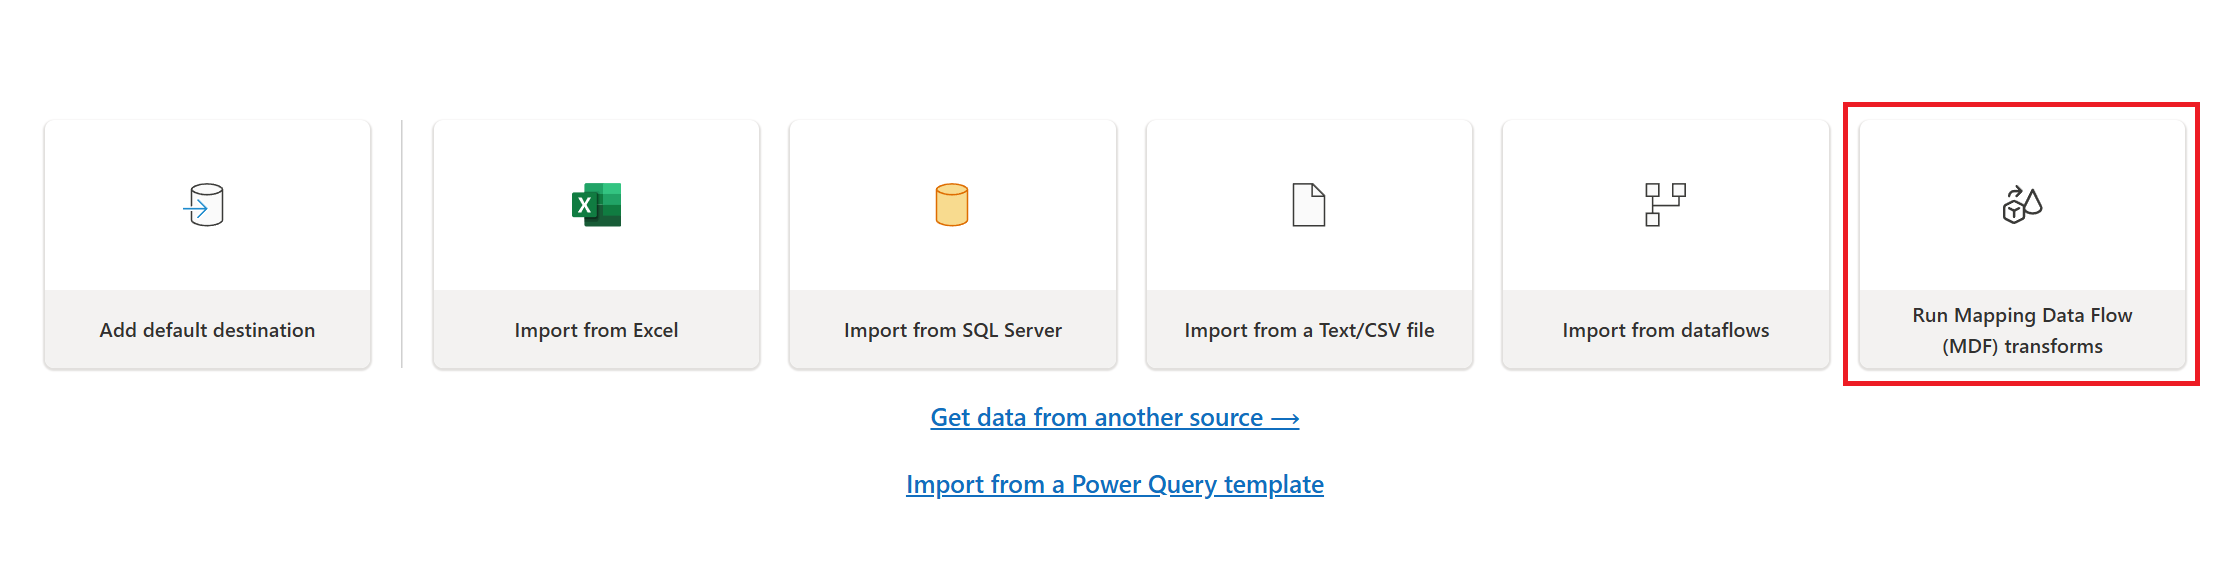2230x565 pixels.
Task: Click the dataflows branching diagram icon
Action: point(1665,205)
